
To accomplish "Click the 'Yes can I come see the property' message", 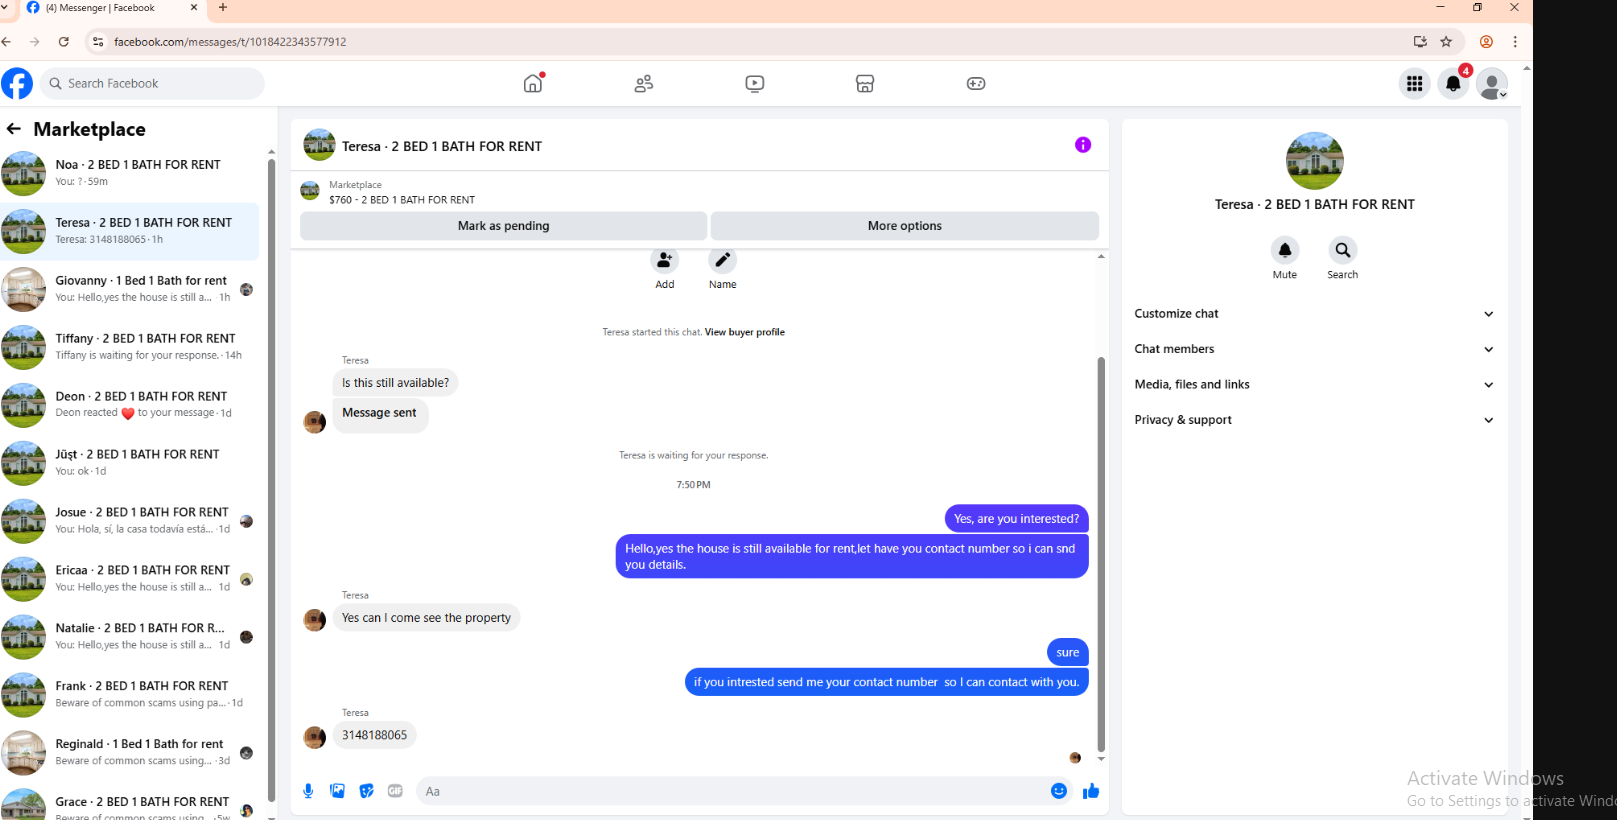I will coord(426,618).
